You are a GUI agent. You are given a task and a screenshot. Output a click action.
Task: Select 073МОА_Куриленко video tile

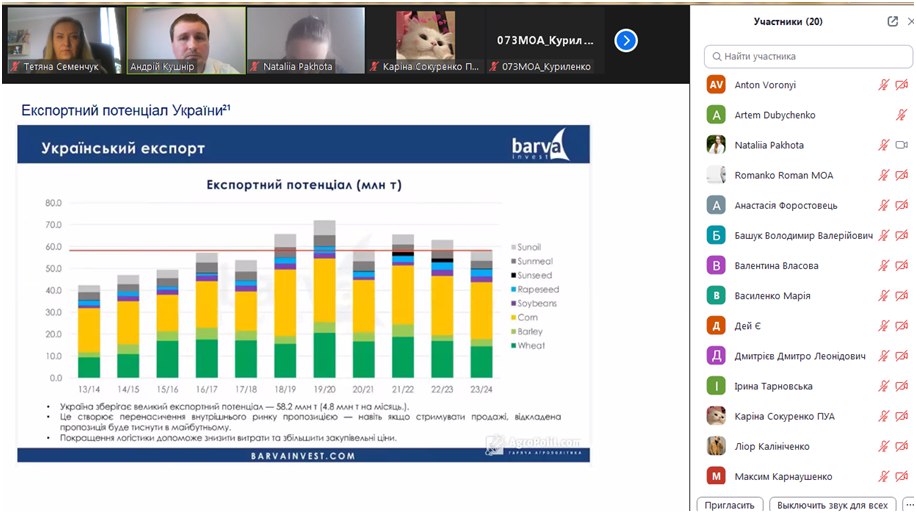tap(545, 40)
